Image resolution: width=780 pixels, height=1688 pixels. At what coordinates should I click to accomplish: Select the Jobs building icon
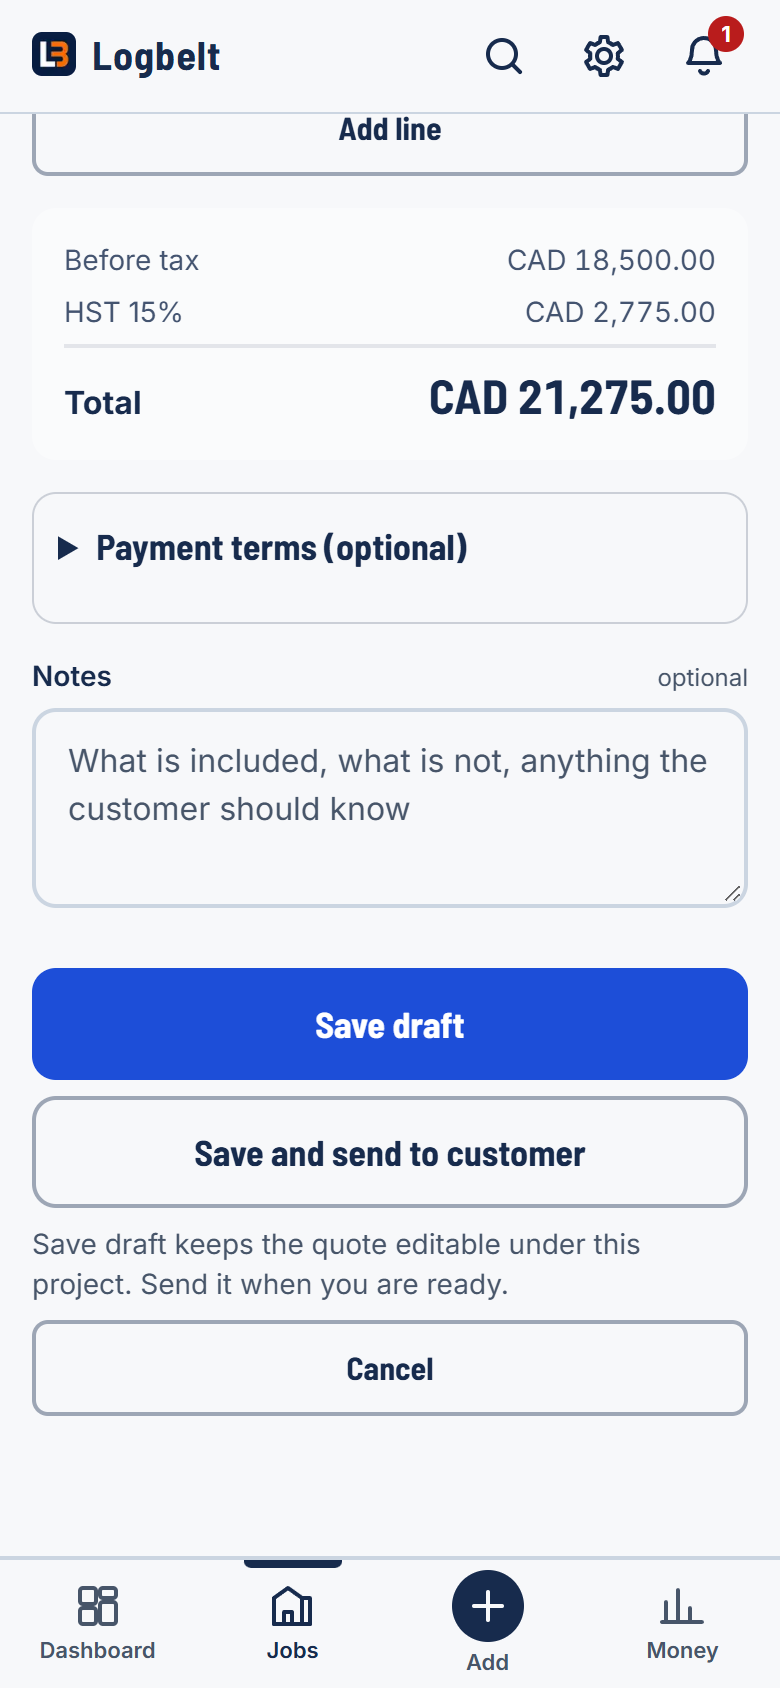click(292, 1605)
